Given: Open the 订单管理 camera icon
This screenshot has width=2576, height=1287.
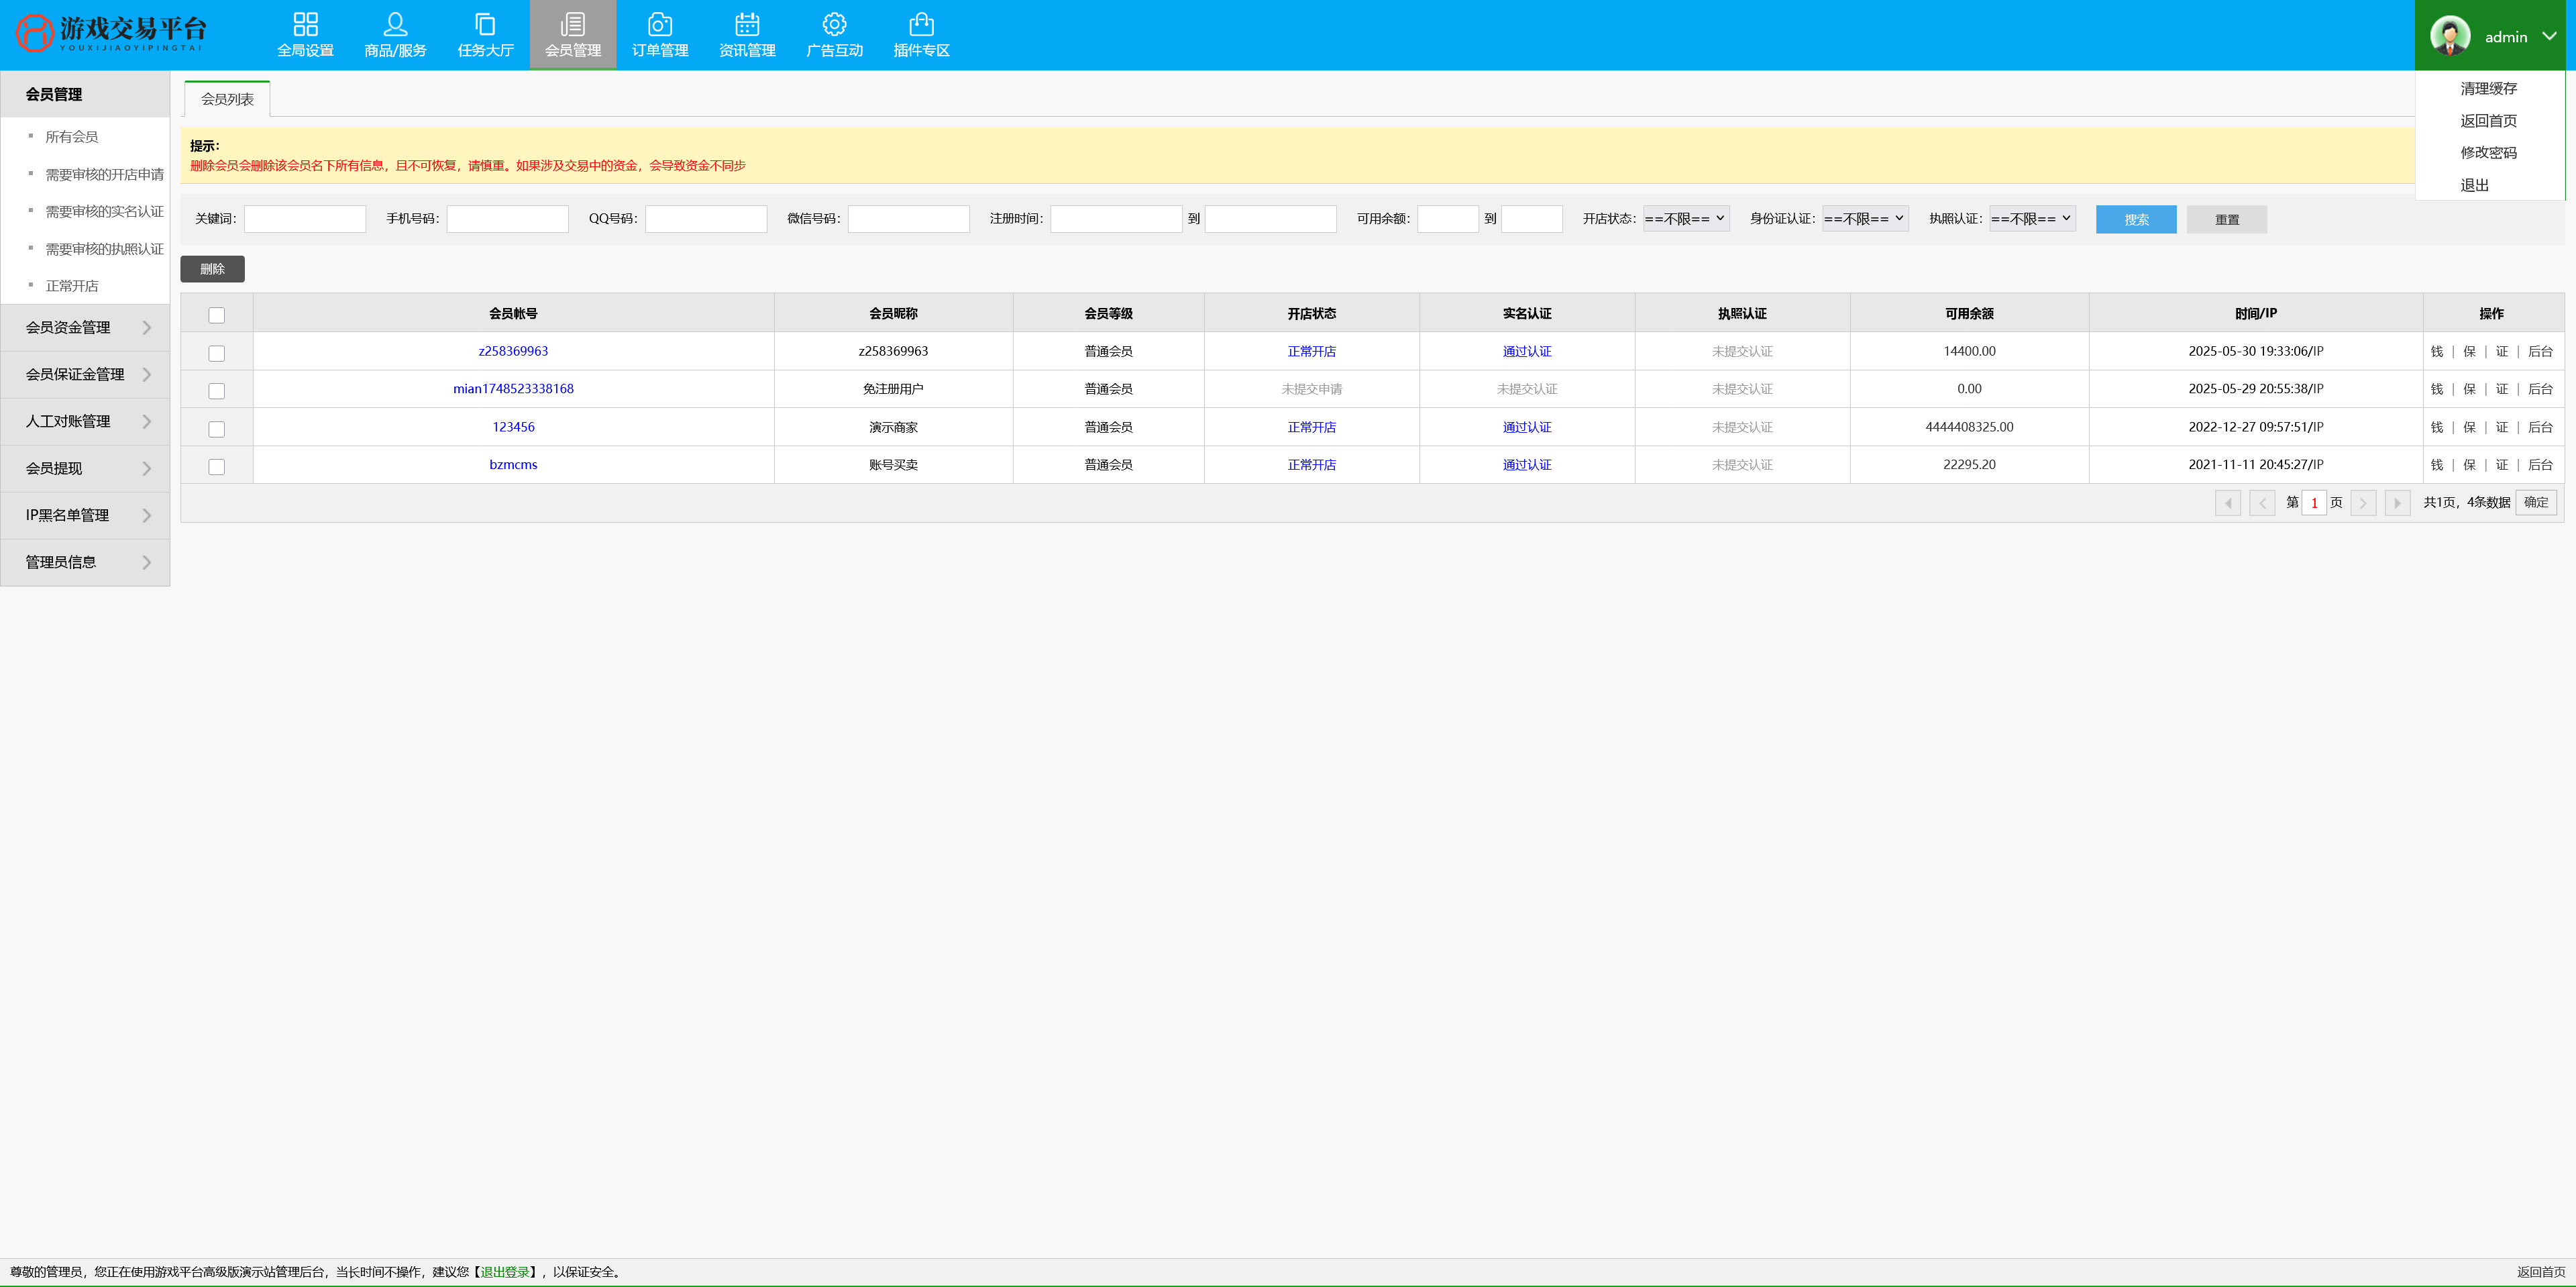Looking at the screenshot, I should pos(659,24).
